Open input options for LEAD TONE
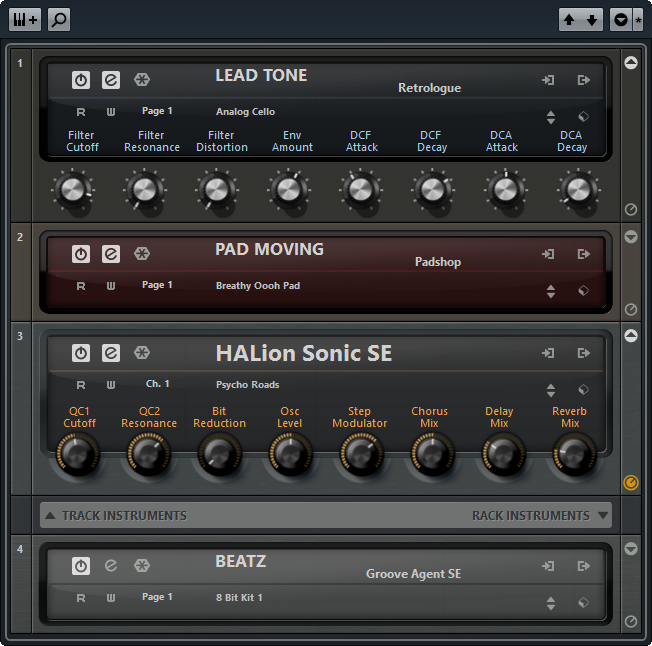The width and height of the screenshot is (652, 646). click(548, 80)
